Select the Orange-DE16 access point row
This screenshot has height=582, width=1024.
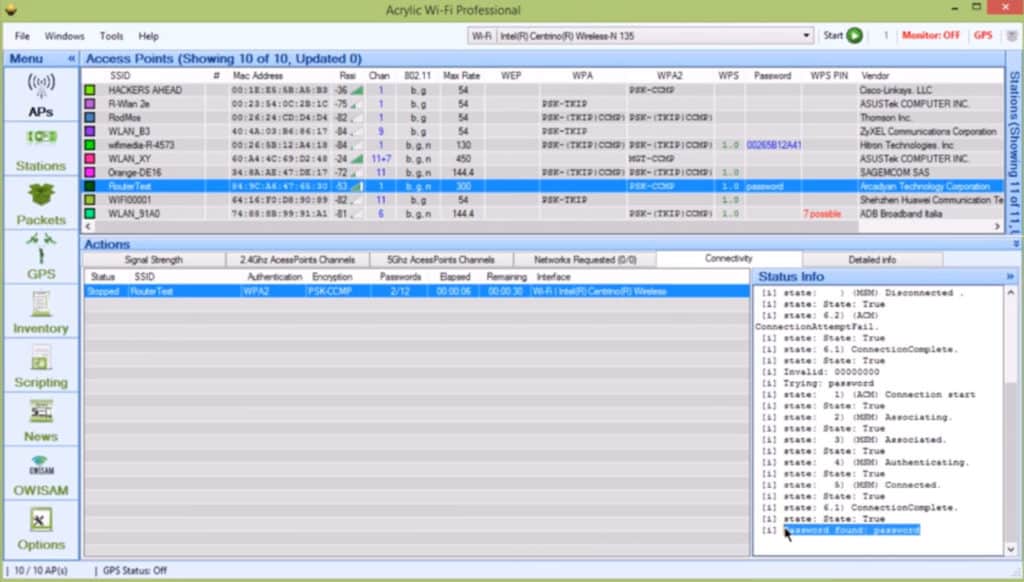(x=543, y=172)
